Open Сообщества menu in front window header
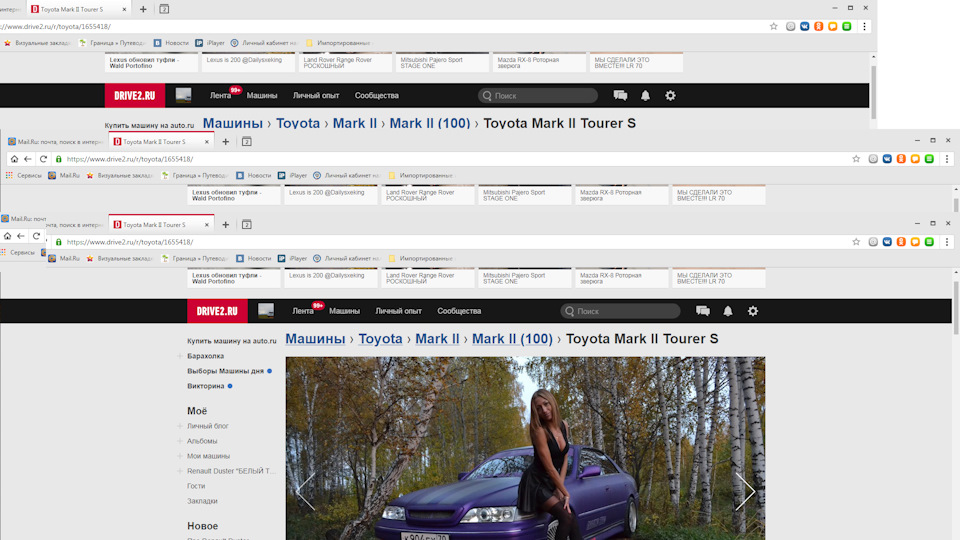The height and width of the screenshot is (540, 960). [459, 311]
